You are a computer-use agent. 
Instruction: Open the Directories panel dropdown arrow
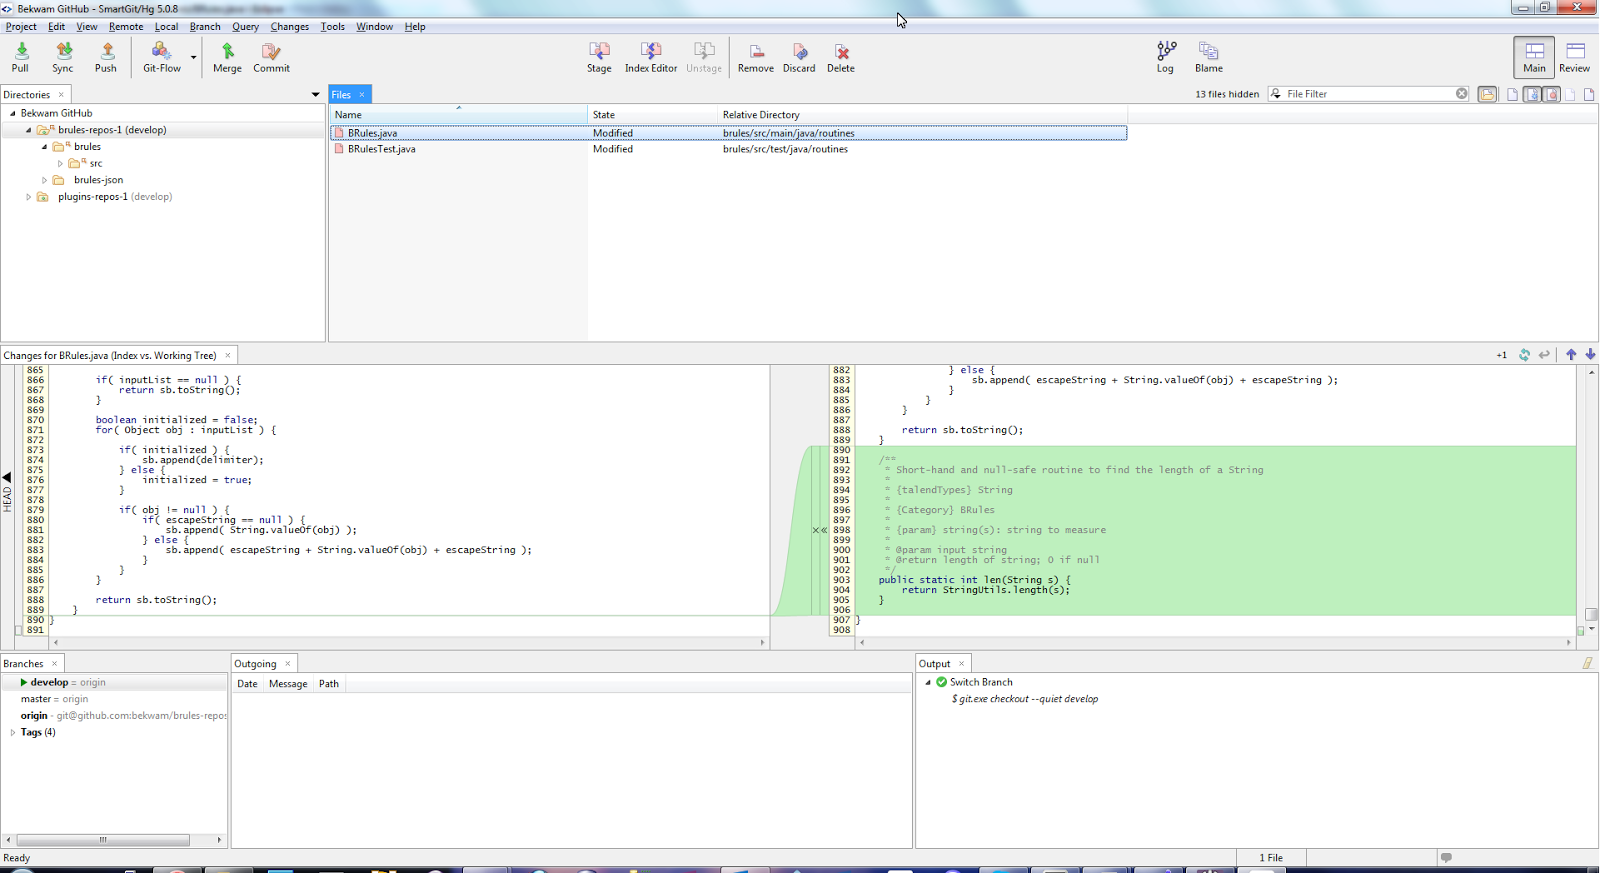click(x=315, y=95)
